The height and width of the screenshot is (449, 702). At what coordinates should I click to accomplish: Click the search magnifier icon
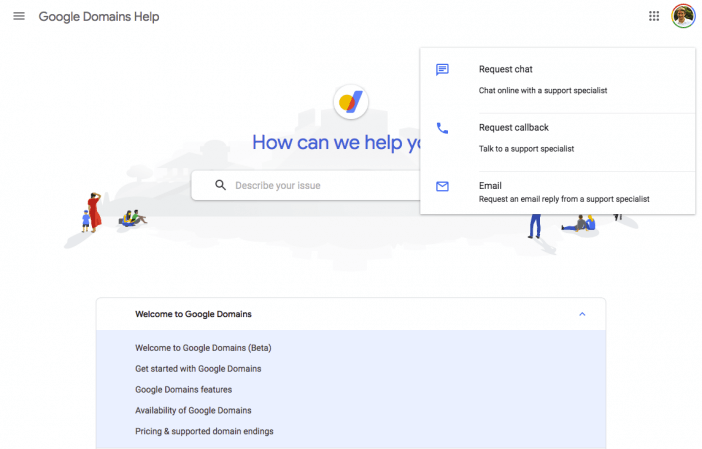coord(220,185)
